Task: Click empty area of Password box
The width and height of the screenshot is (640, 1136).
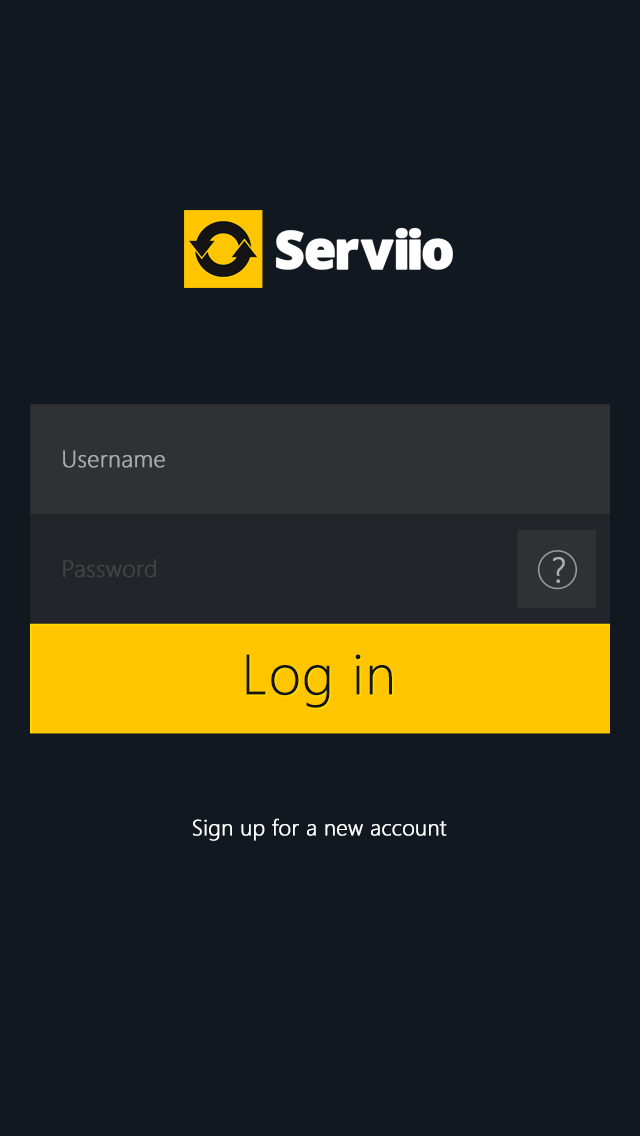Action: coord(333,569)
